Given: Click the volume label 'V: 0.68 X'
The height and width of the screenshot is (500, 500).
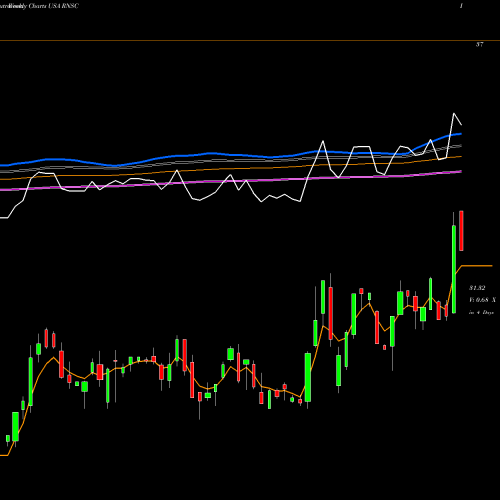Looking at the screenshot, I should click(x=482, y=300).
